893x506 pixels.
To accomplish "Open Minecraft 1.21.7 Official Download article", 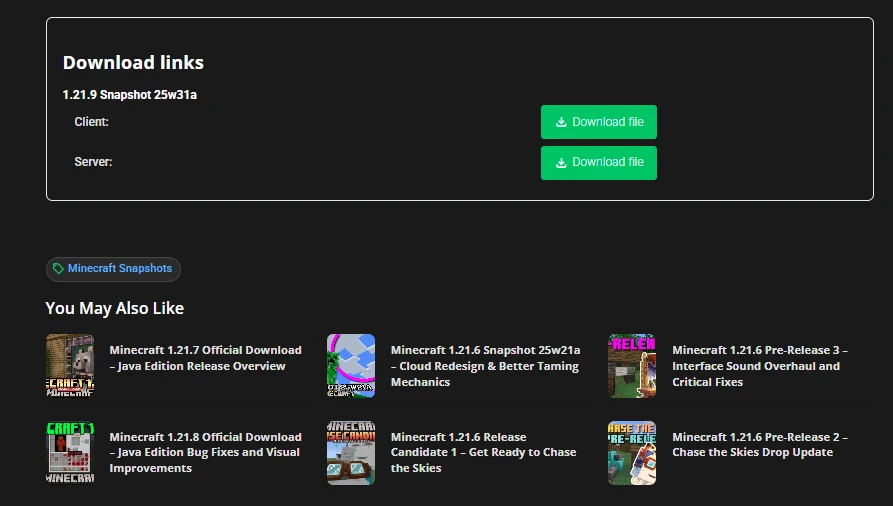I will pos(206,358).
